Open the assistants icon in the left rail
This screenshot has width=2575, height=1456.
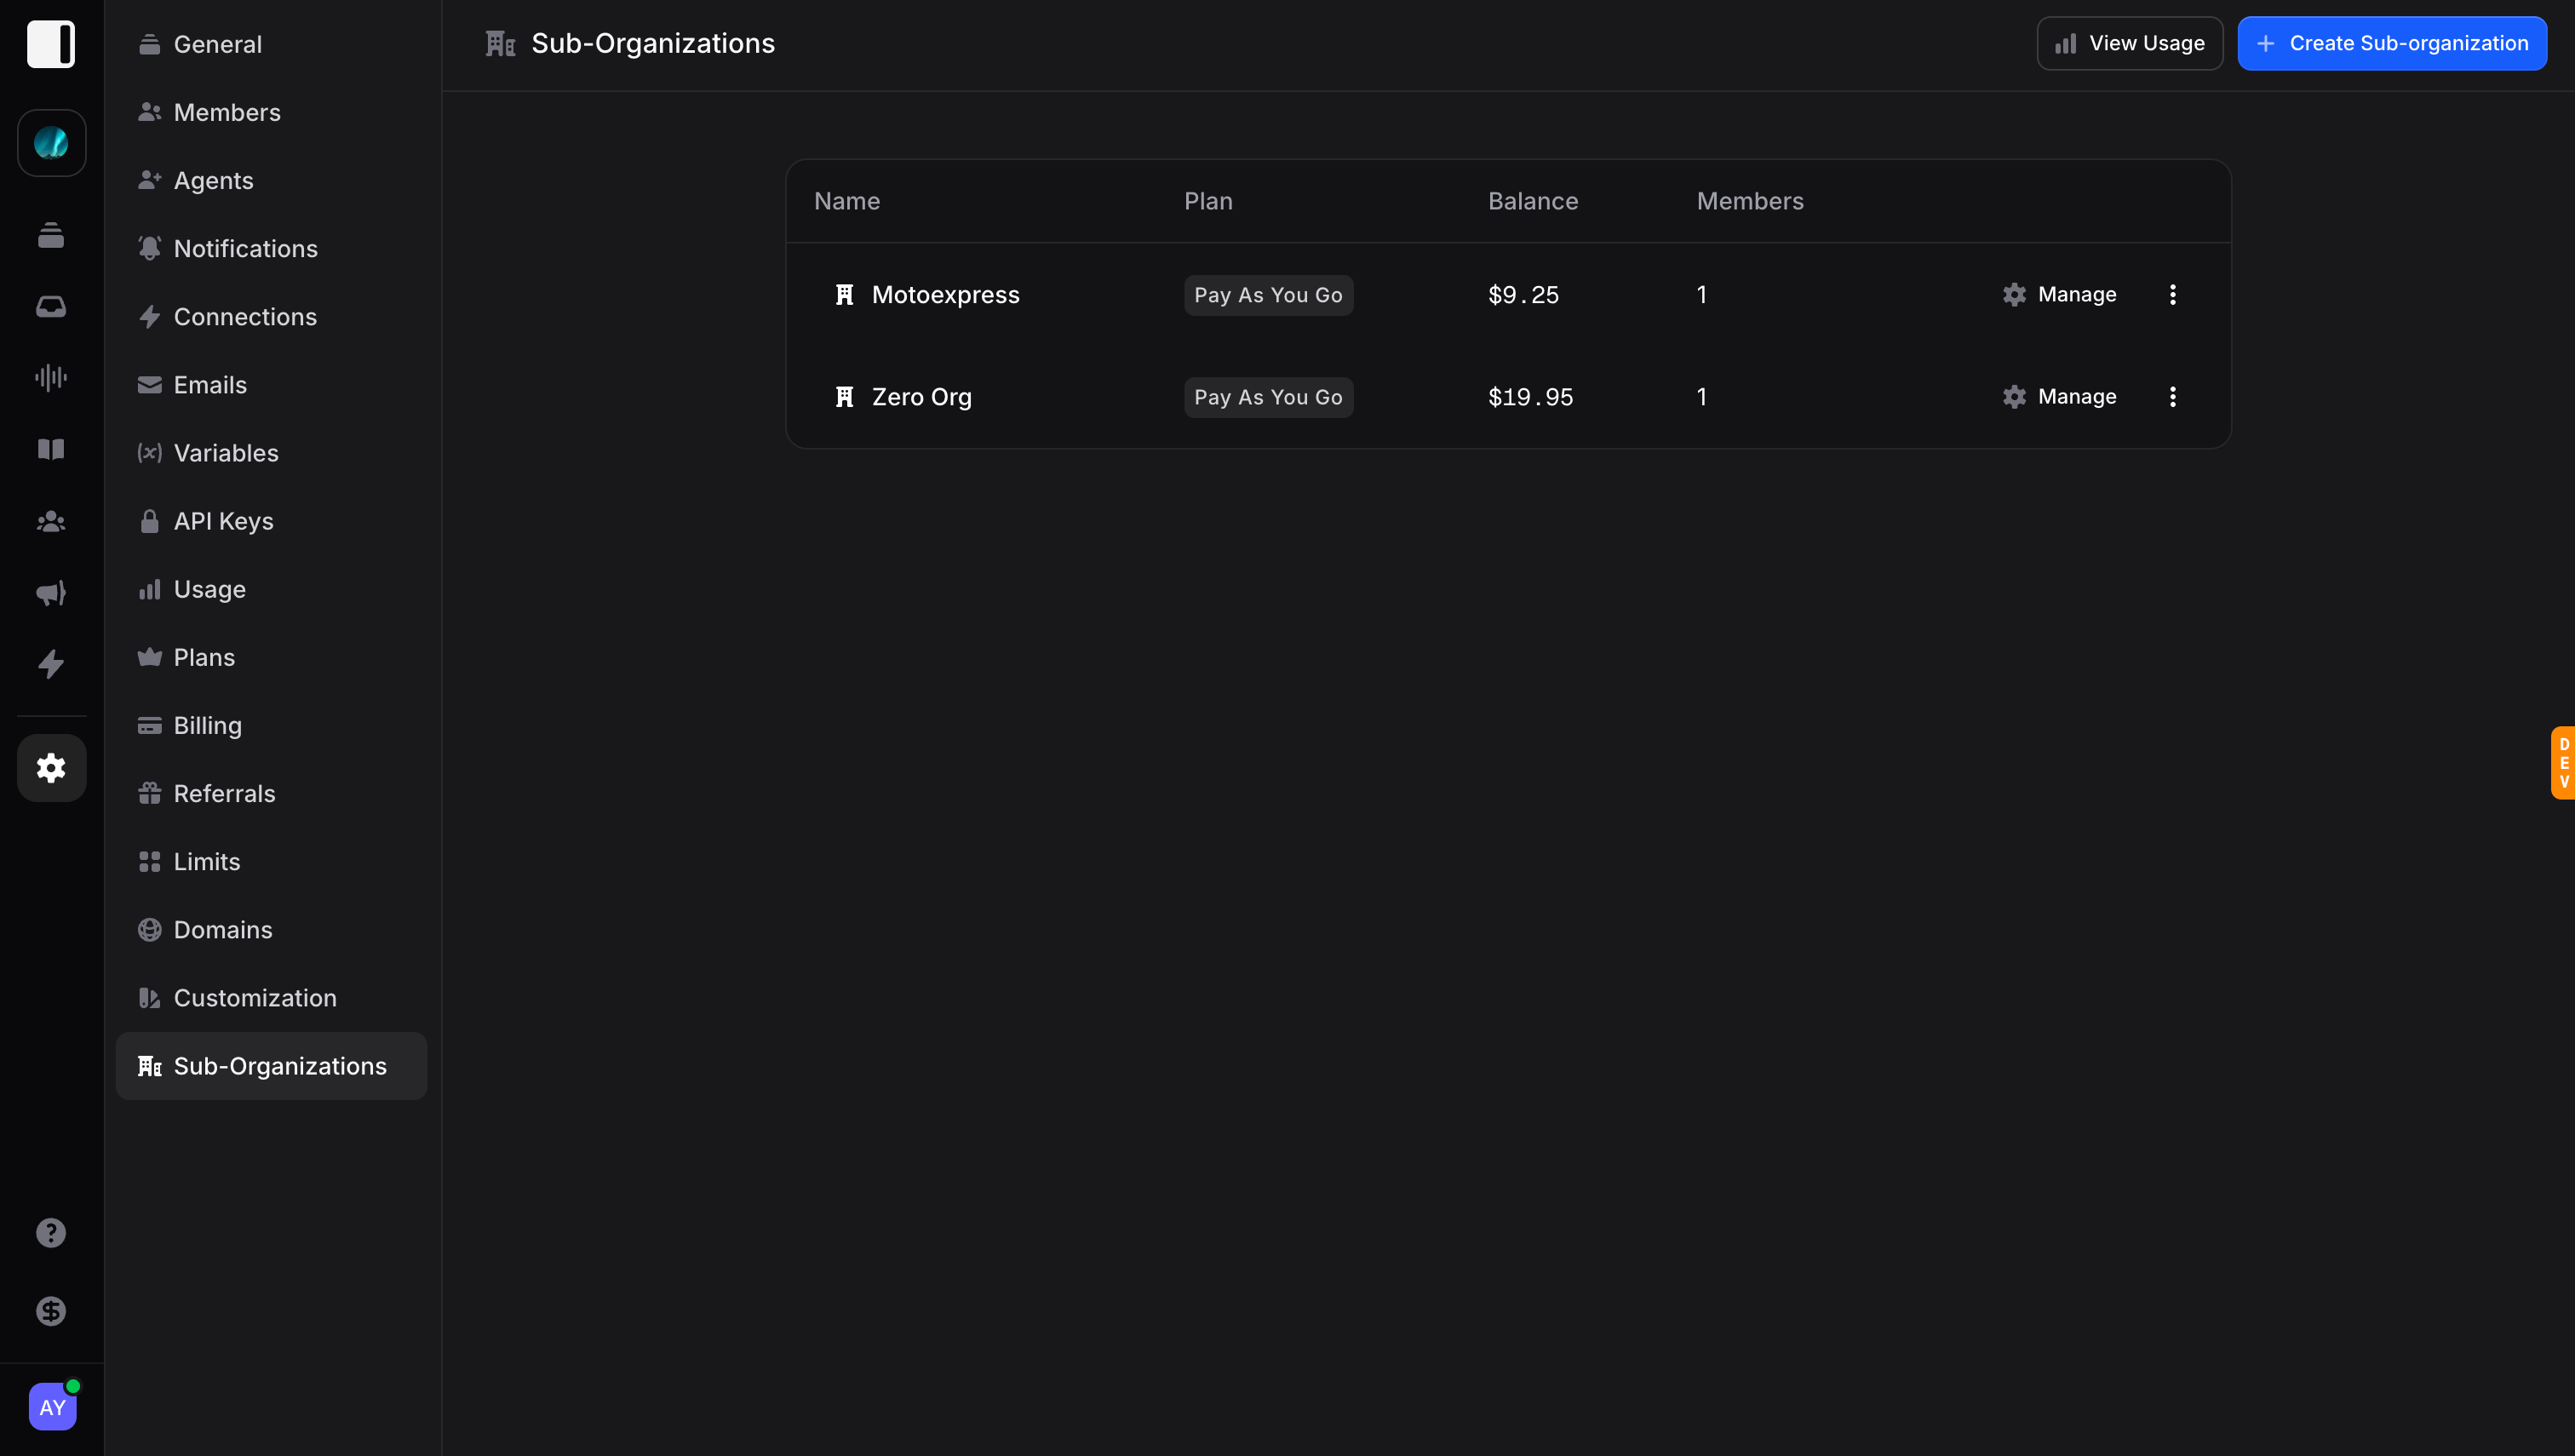coord(50,236)
